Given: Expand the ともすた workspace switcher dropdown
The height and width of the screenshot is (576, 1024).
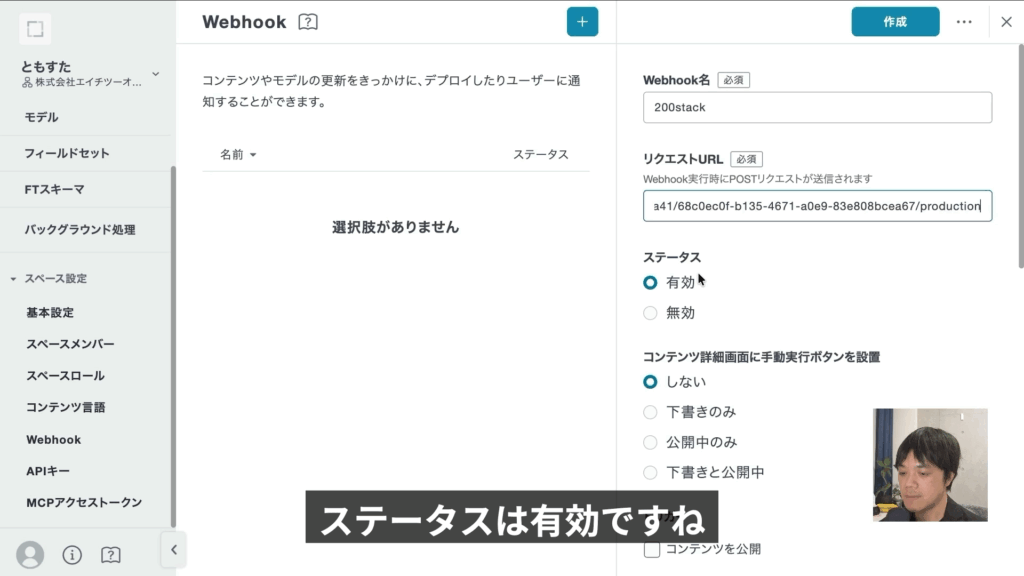Looking at the screenshot, I should pos(155,73).
